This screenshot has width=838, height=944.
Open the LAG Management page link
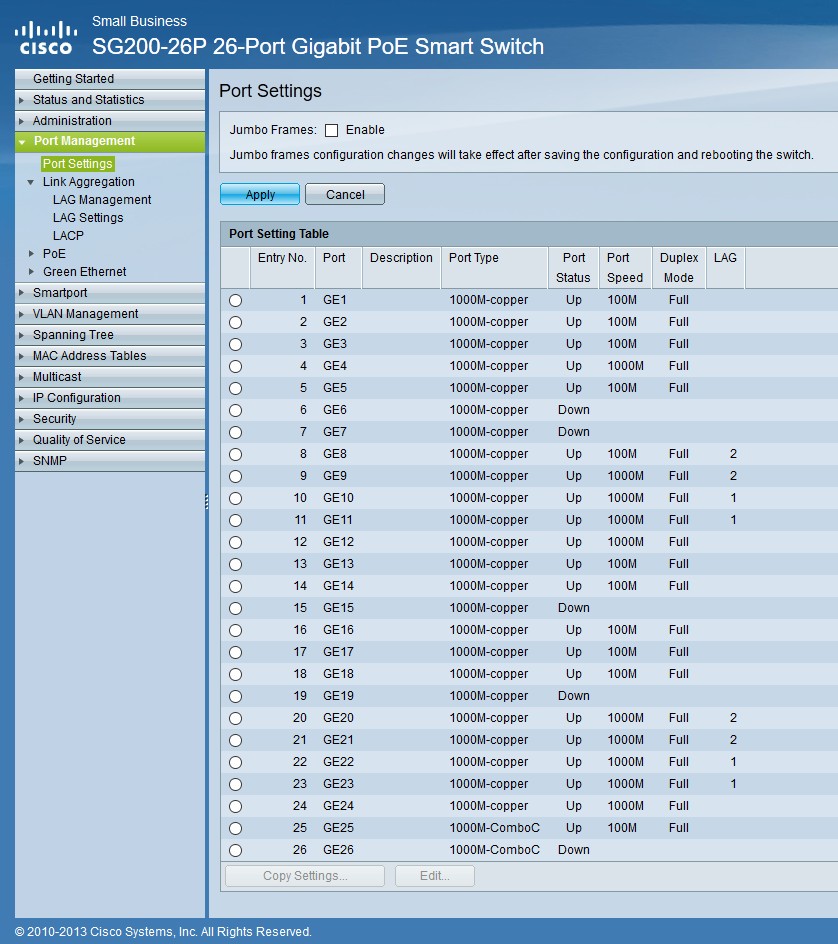102,200
